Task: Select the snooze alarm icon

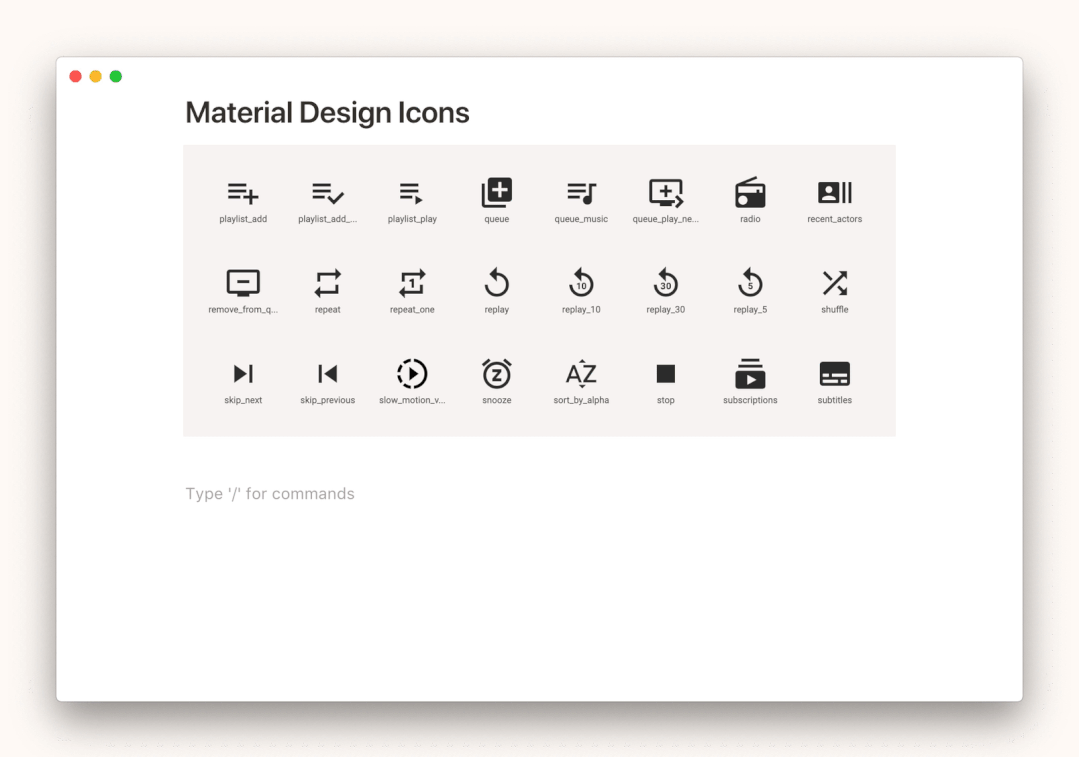Action: click(497, 374)
